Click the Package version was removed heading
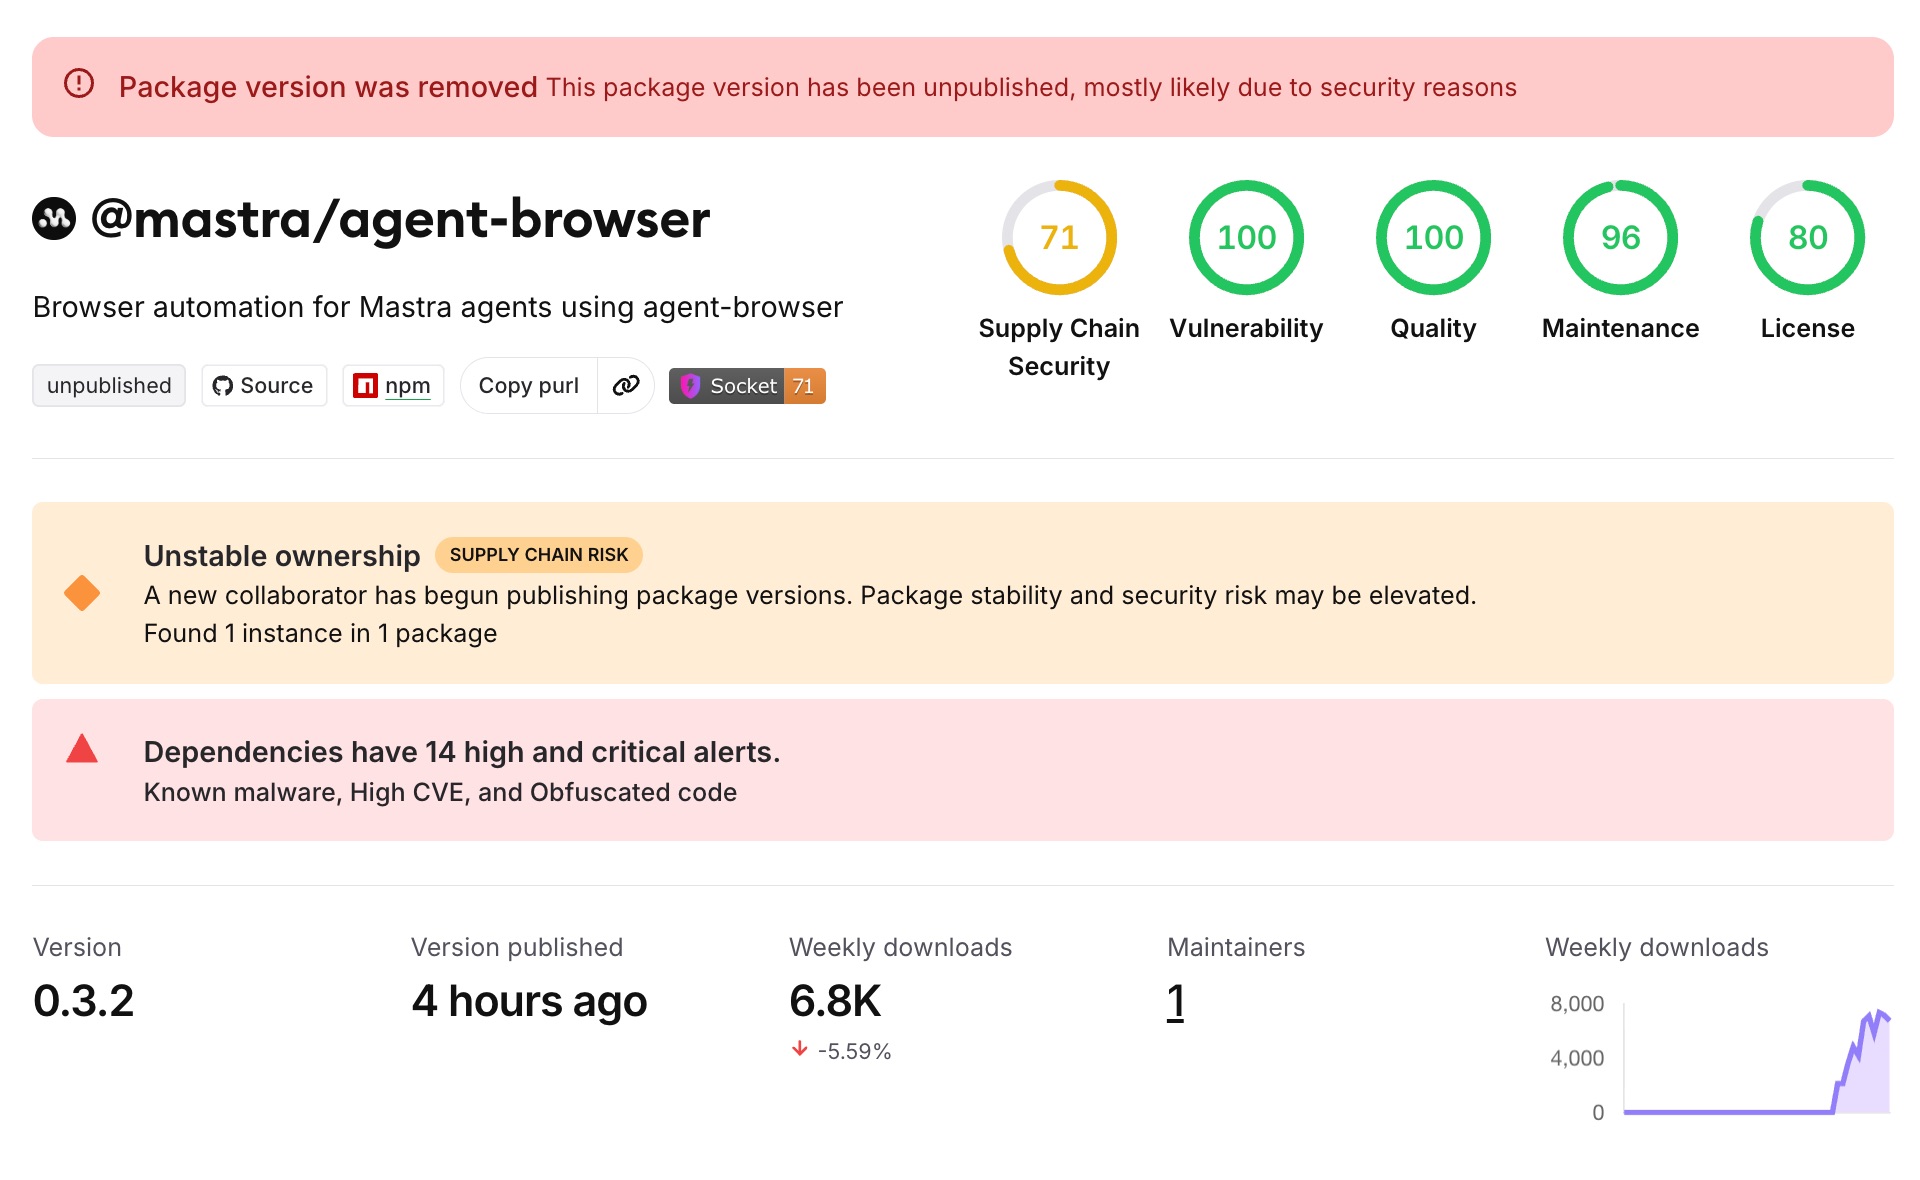This screenshot has height=1180, width=1920. pos(328,87)
